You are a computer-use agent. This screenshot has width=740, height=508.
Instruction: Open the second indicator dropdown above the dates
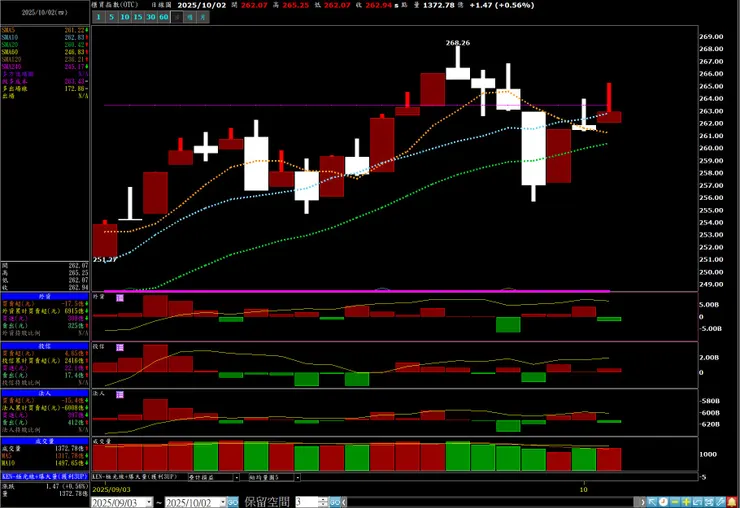pos(297,477)
